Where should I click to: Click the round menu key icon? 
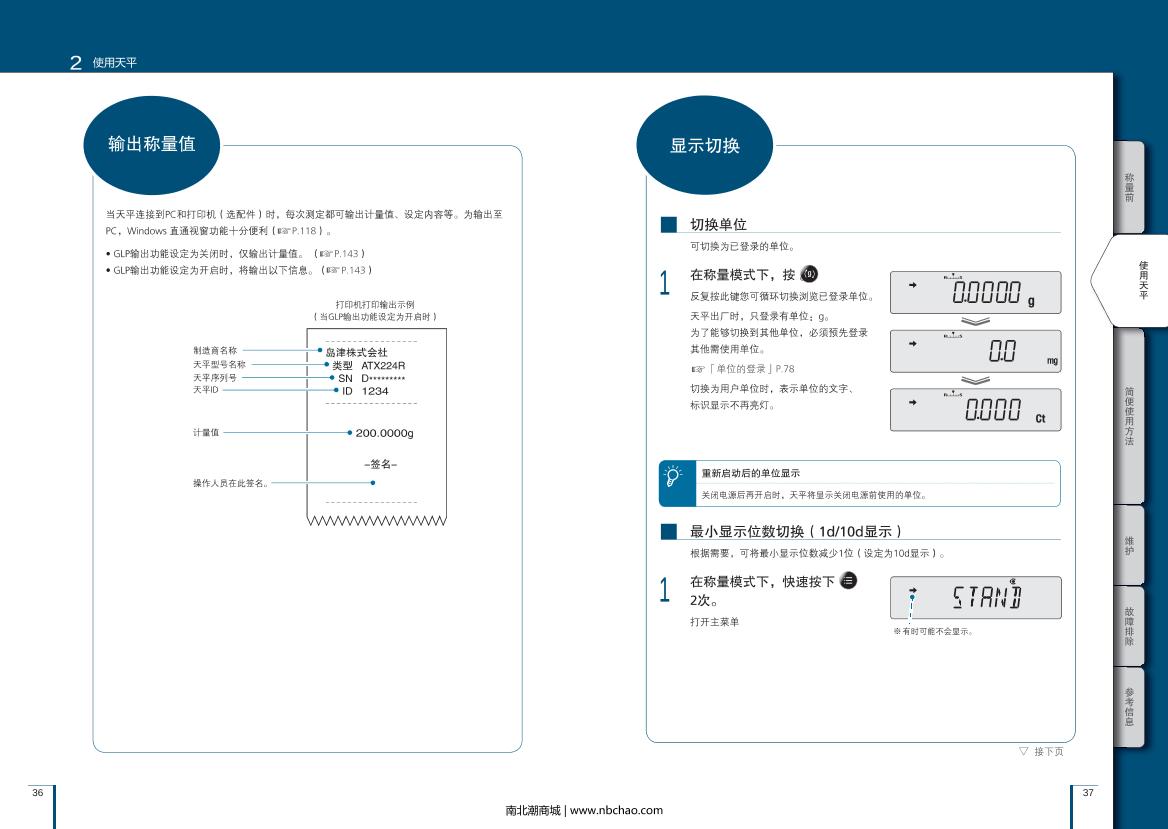(849, 581)
